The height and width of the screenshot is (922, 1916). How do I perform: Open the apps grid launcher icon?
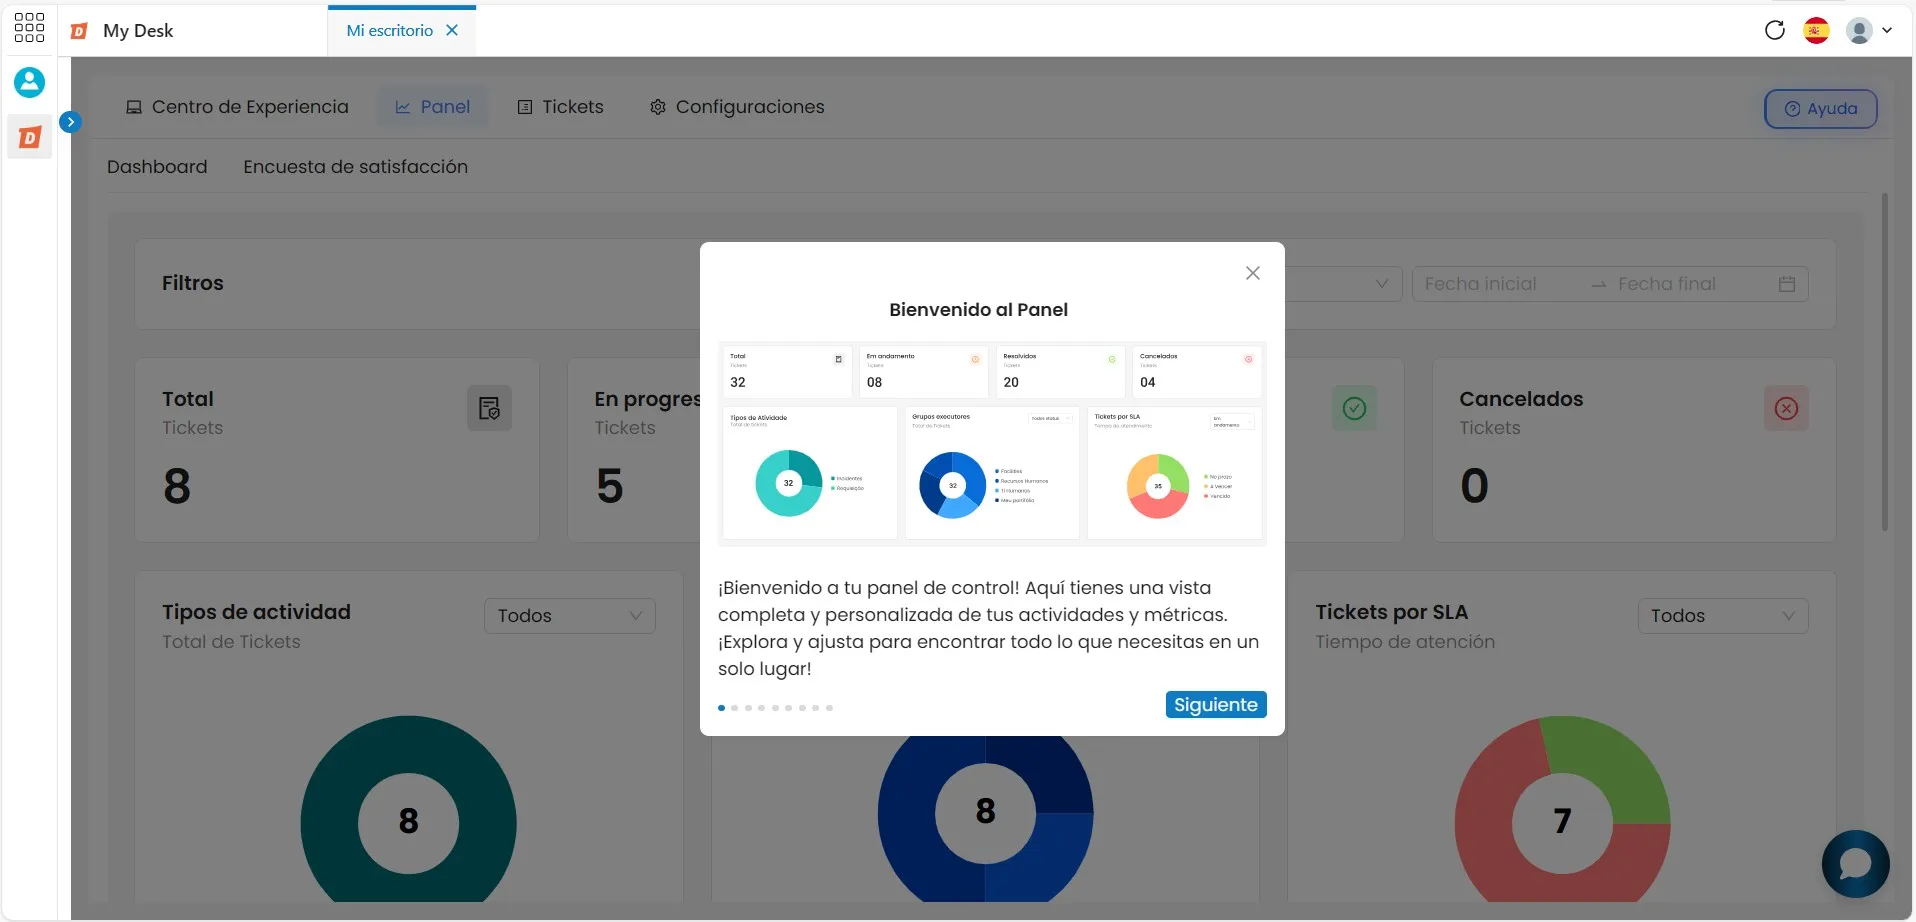(x=29, y=28)
